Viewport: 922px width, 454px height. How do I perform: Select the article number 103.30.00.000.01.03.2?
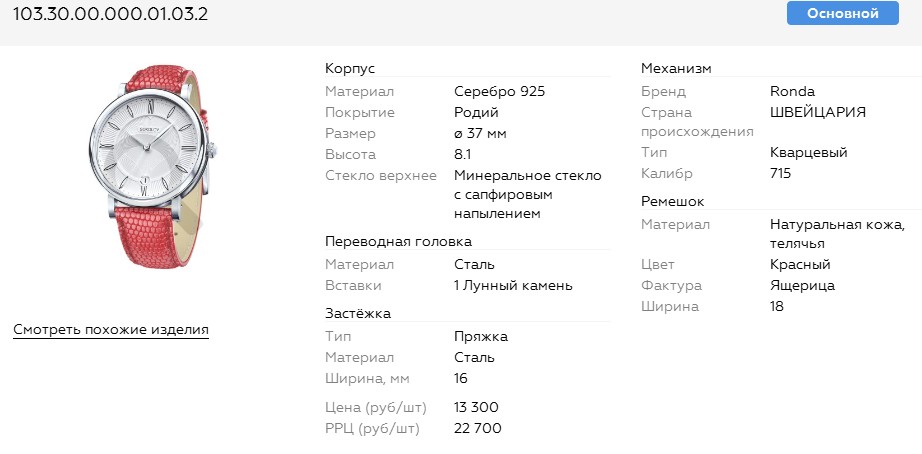[x=110, y=14]
